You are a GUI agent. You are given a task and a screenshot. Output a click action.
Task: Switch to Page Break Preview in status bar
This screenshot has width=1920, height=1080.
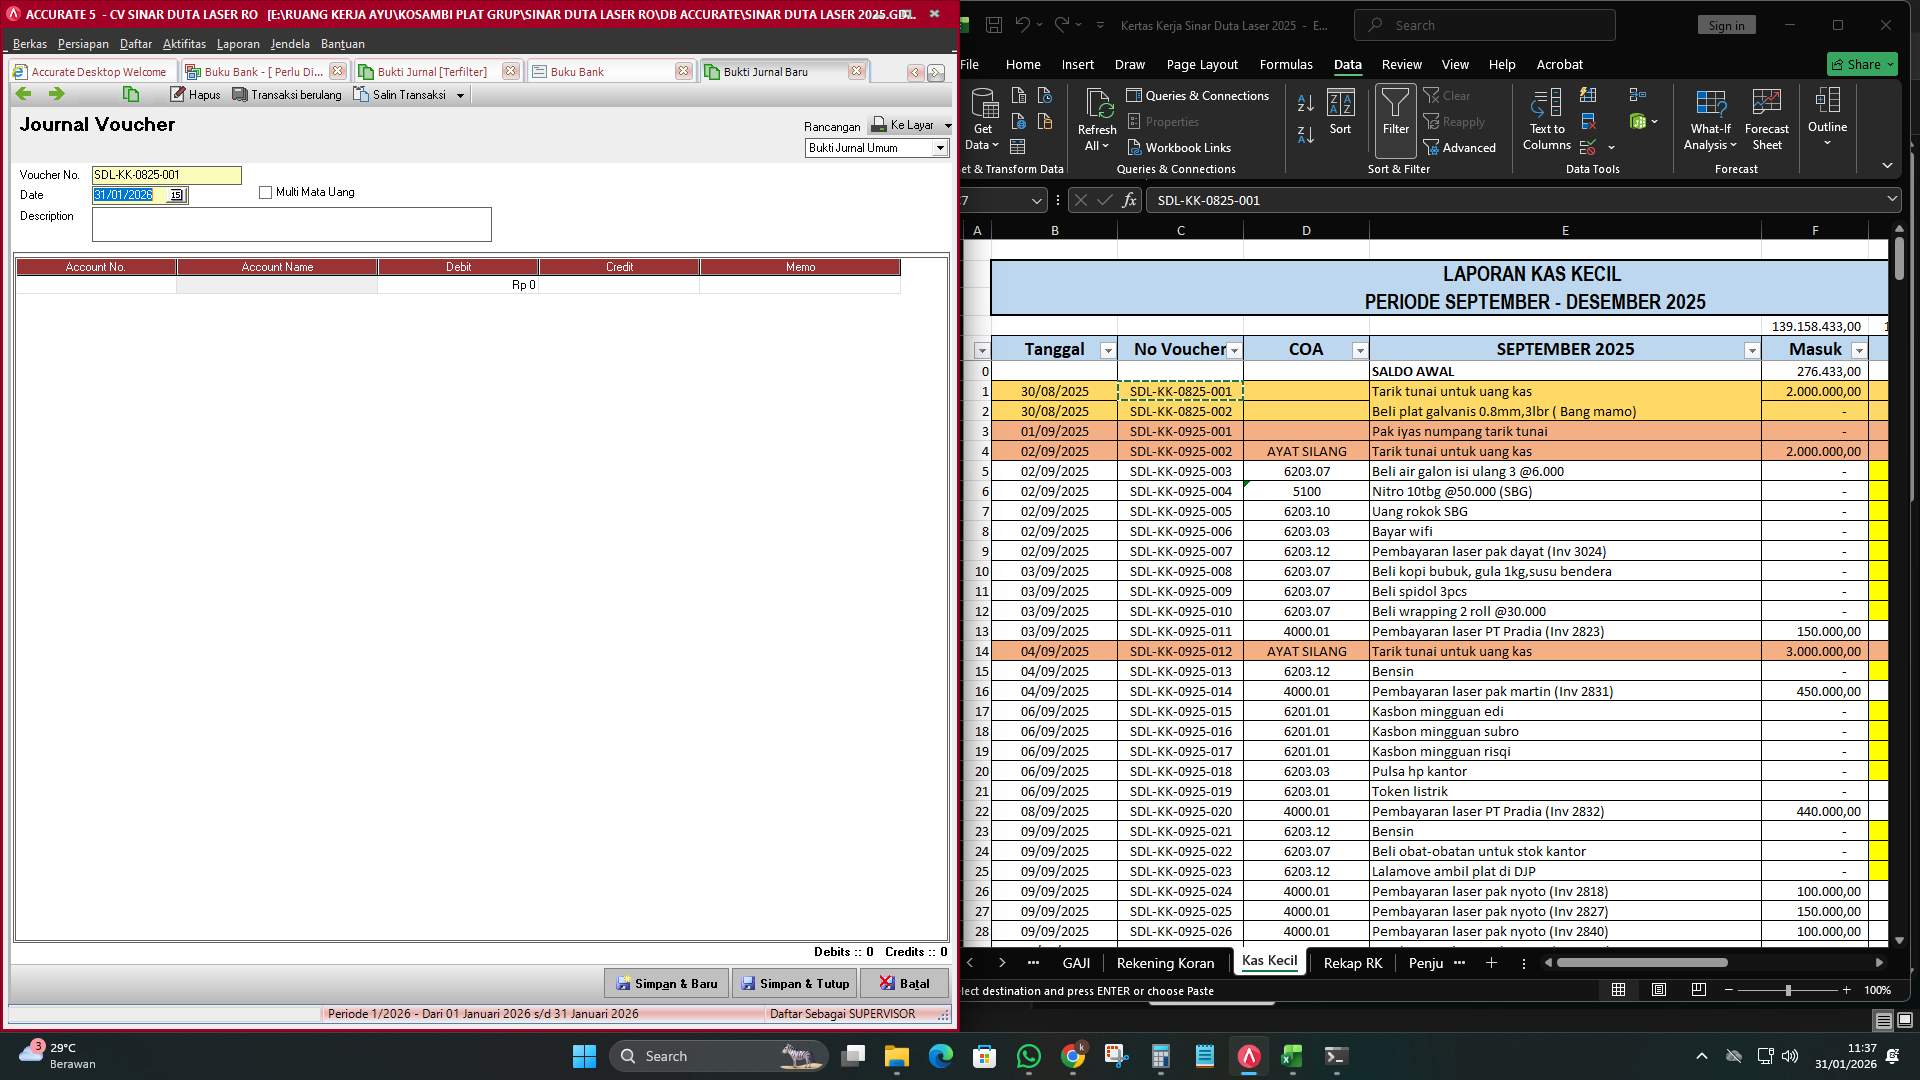coord(1697,990)
